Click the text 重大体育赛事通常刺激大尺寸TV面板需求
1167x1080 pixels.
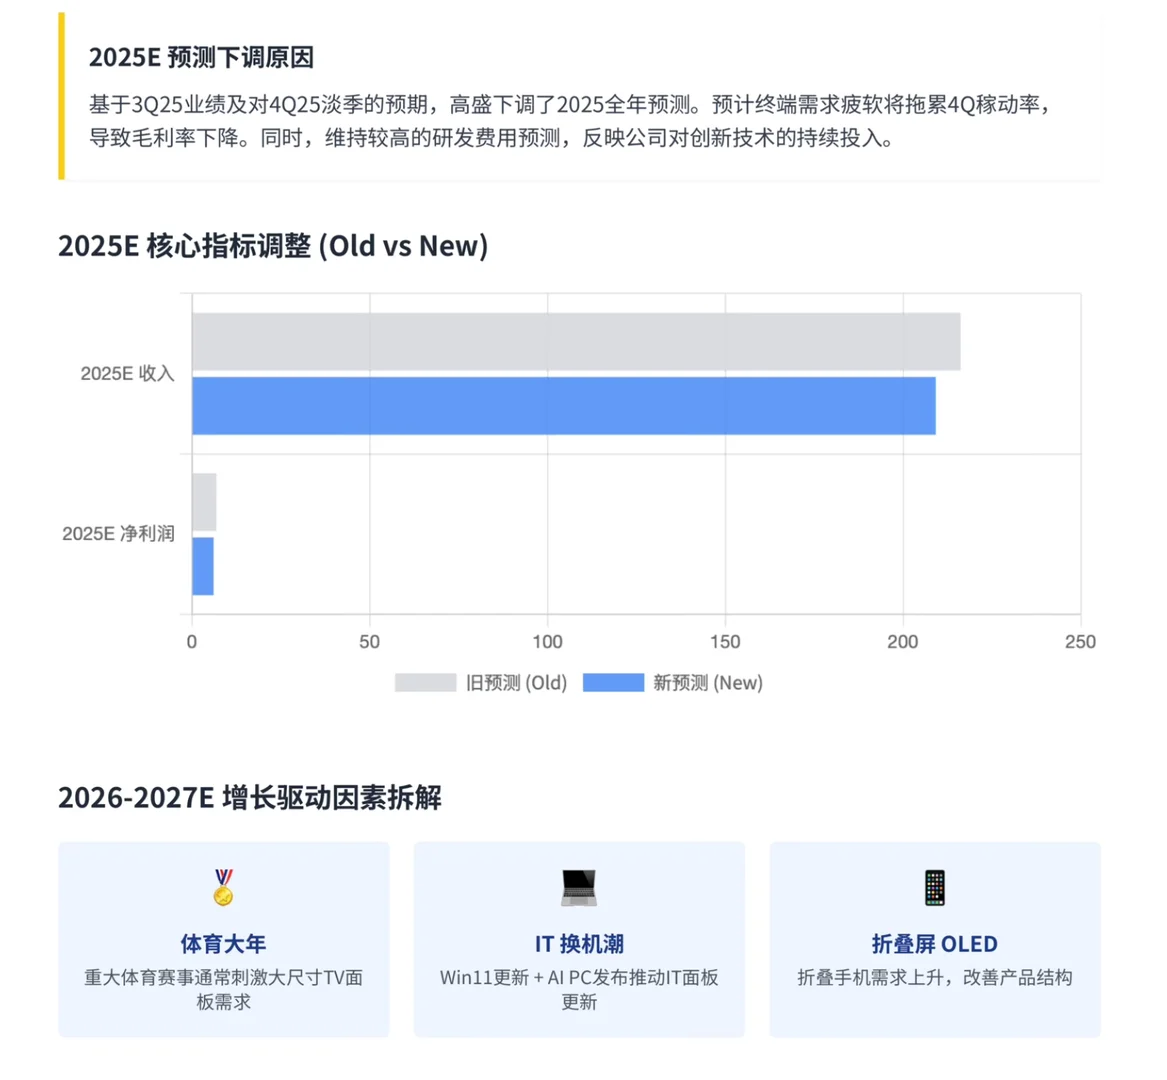223,989
